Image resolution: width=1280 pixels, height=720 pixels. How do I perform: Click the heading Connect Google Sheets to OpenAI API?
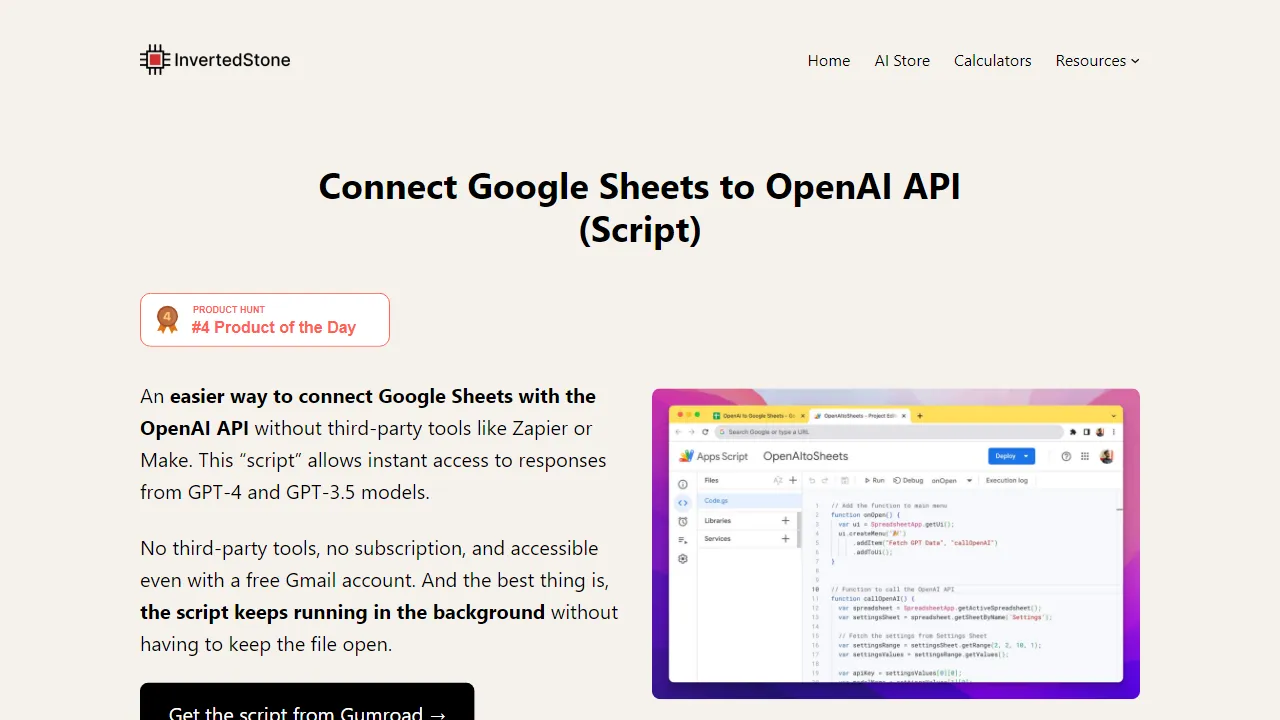pos(640,208)
